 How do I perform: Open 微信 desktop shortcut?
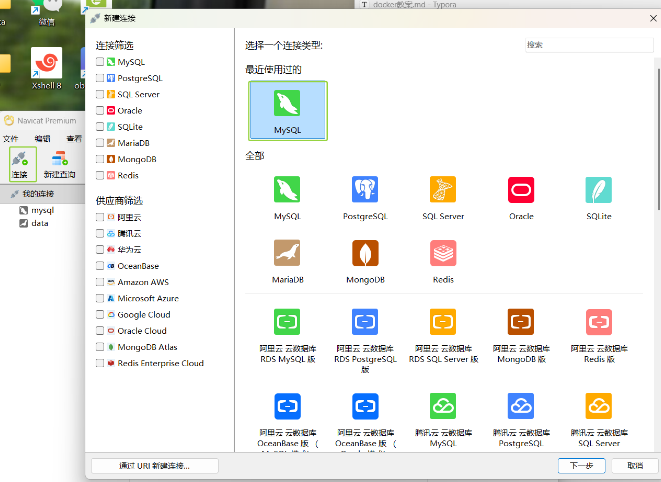(46, 13)
